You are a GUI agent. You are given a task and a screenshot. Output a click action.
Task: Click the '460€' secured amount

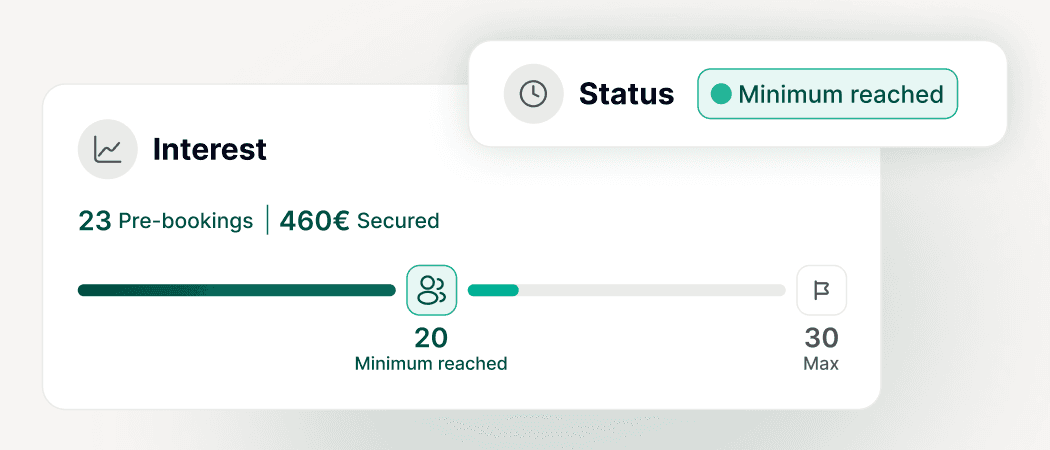pyautogui.click(x=314, y=221)
